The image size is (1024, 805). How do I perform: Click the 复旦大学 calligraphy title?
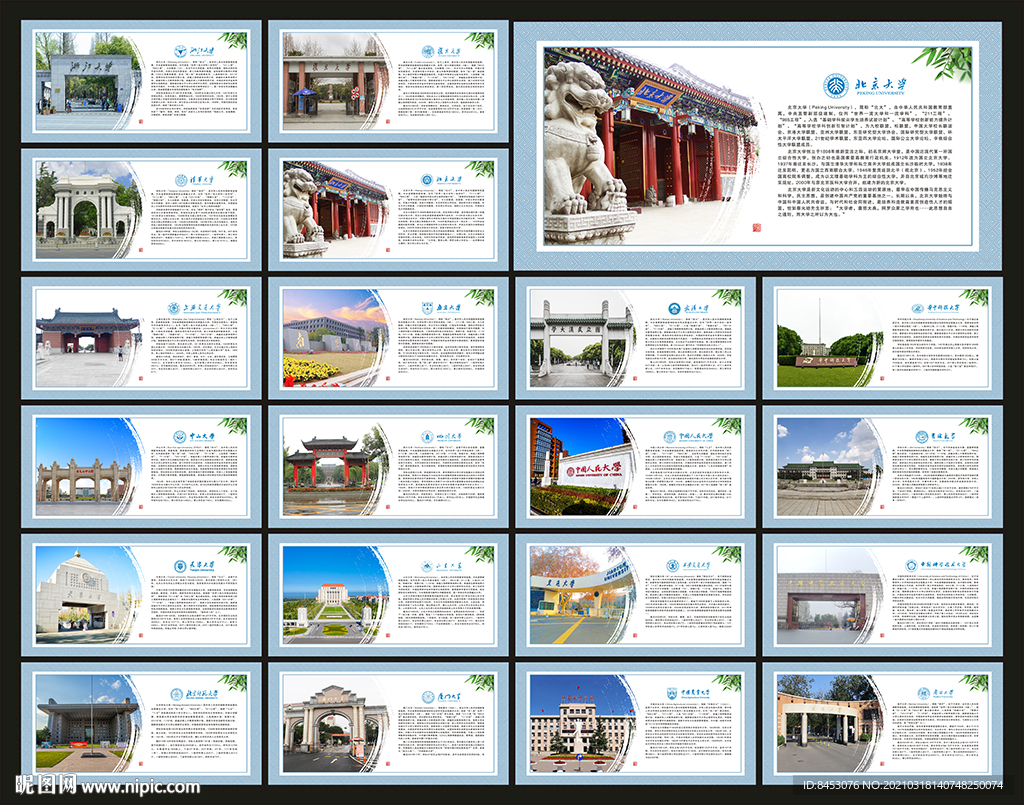(448, 51)
